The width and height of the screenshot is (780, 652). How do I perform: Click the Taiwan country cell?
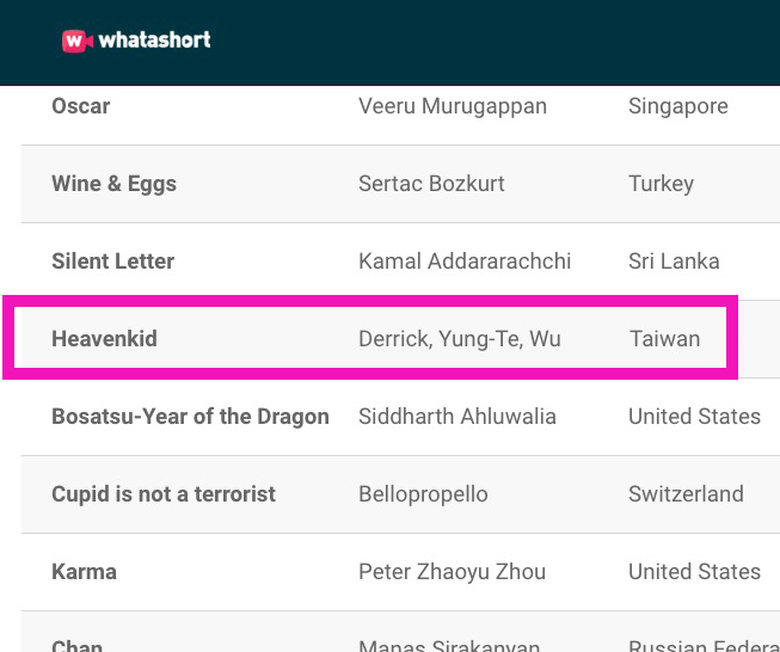coord(664,339)
